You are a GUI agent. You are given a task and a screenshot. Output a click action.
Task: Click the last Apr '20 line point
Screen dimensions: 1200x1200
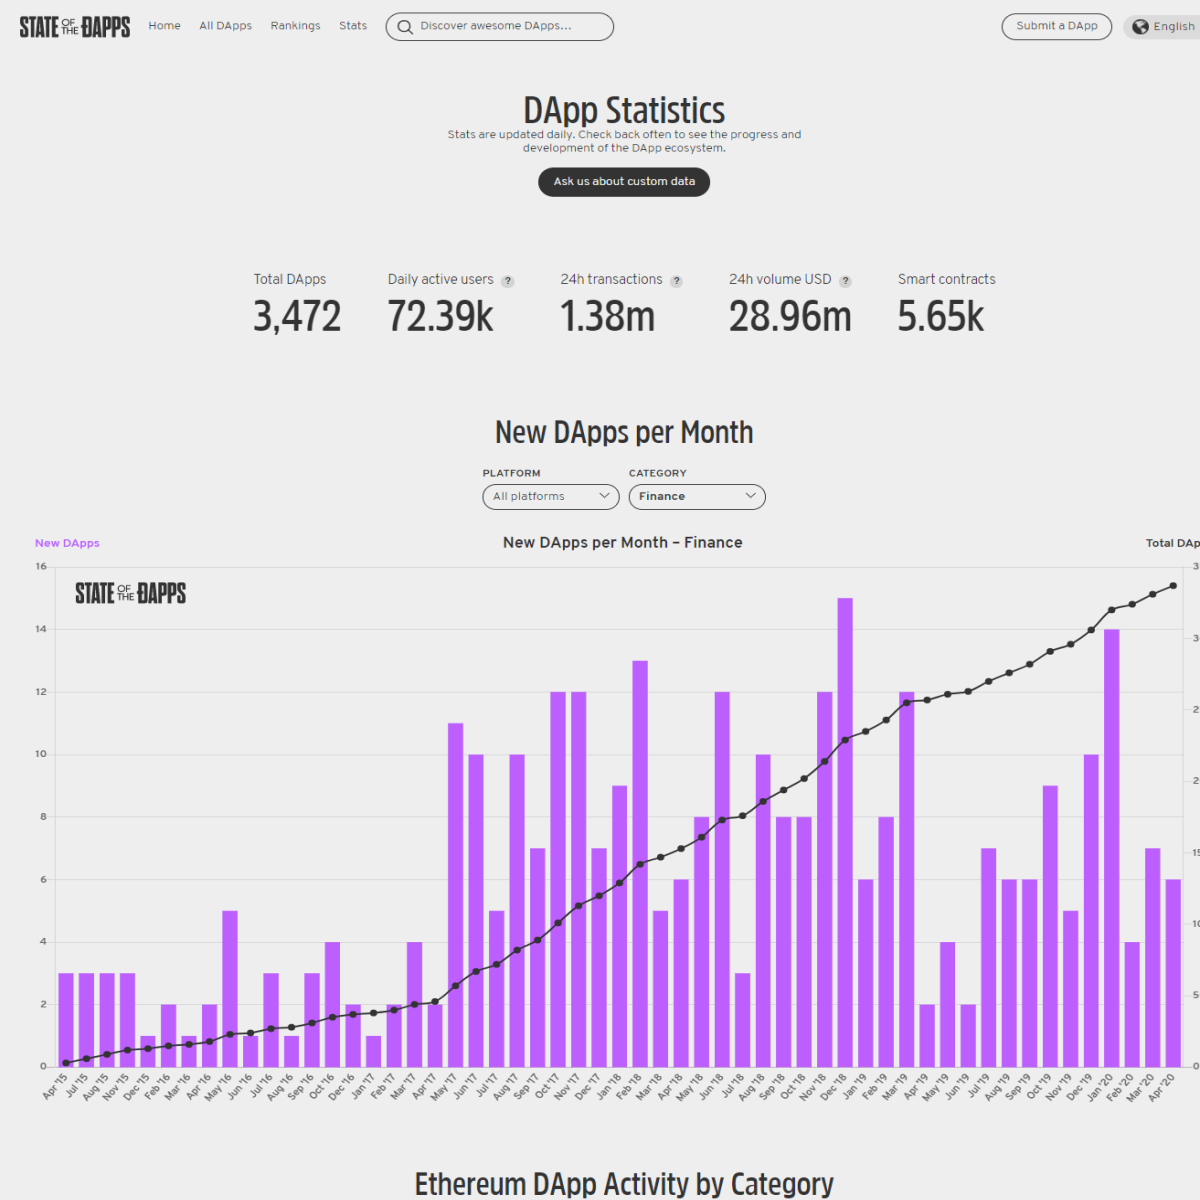[1173, 586]
